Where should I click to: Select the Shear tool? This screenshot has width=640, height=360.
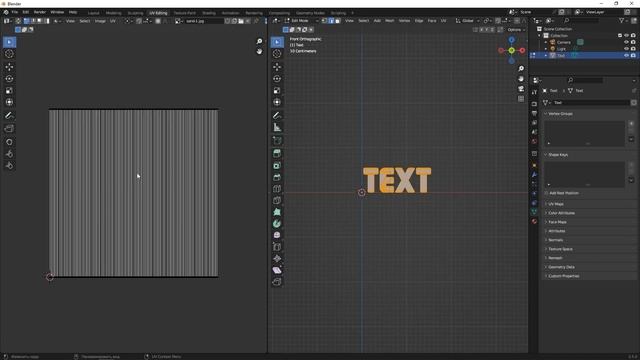pyautogui.click(x=277, y=270)
